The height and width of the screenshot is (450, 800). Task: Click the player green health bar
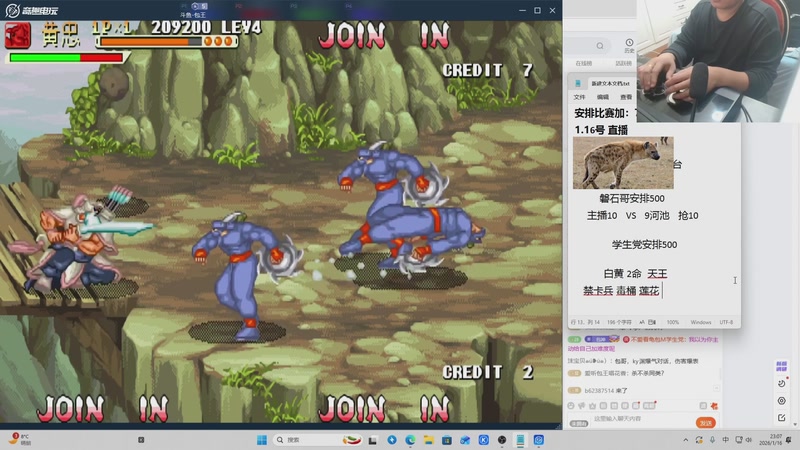click(x=66, y=58)
